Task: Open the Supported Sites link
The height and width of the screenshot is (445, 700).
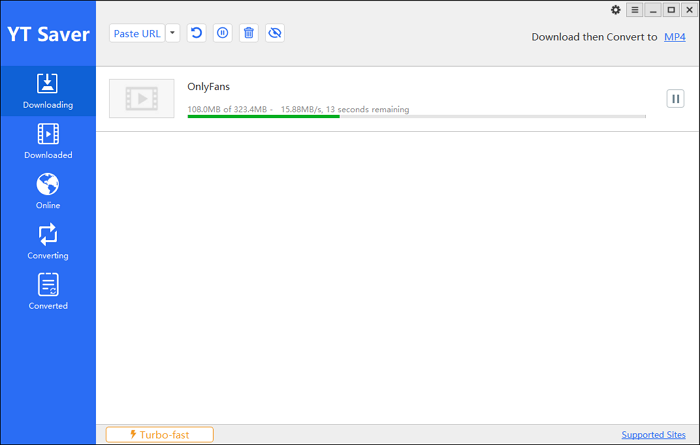Action: pos(653,434)
